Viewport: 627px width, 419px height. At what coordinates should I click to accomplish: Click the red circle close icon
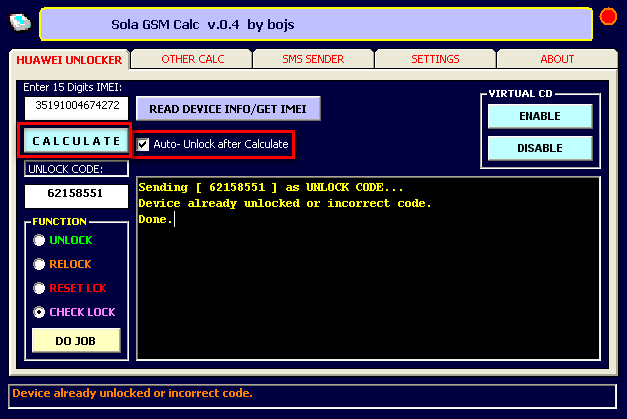pos(608,17)
